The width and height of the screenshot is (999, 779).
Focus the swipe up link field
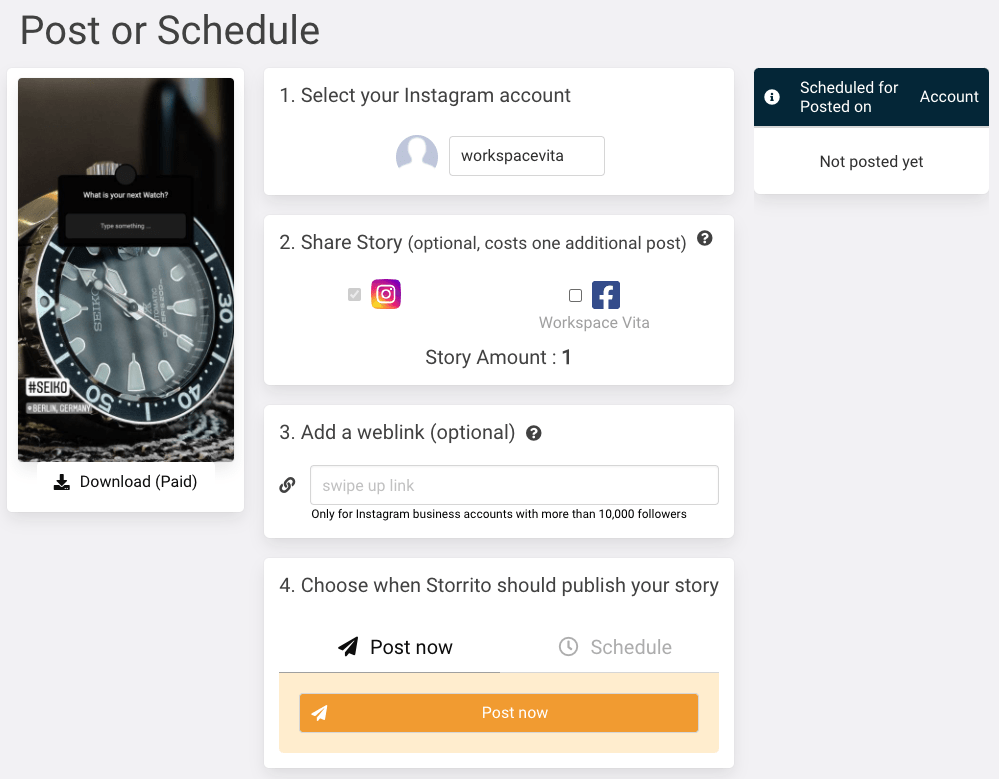(514, 485)
